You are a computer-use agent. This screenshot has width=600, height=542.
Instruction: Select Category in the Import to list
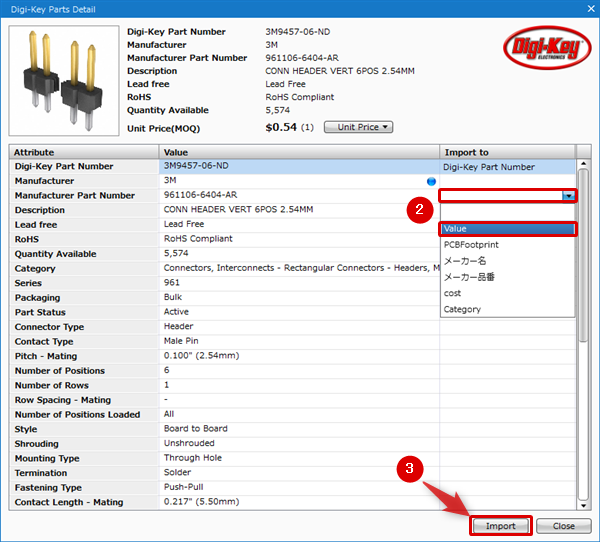coord(507,309)
